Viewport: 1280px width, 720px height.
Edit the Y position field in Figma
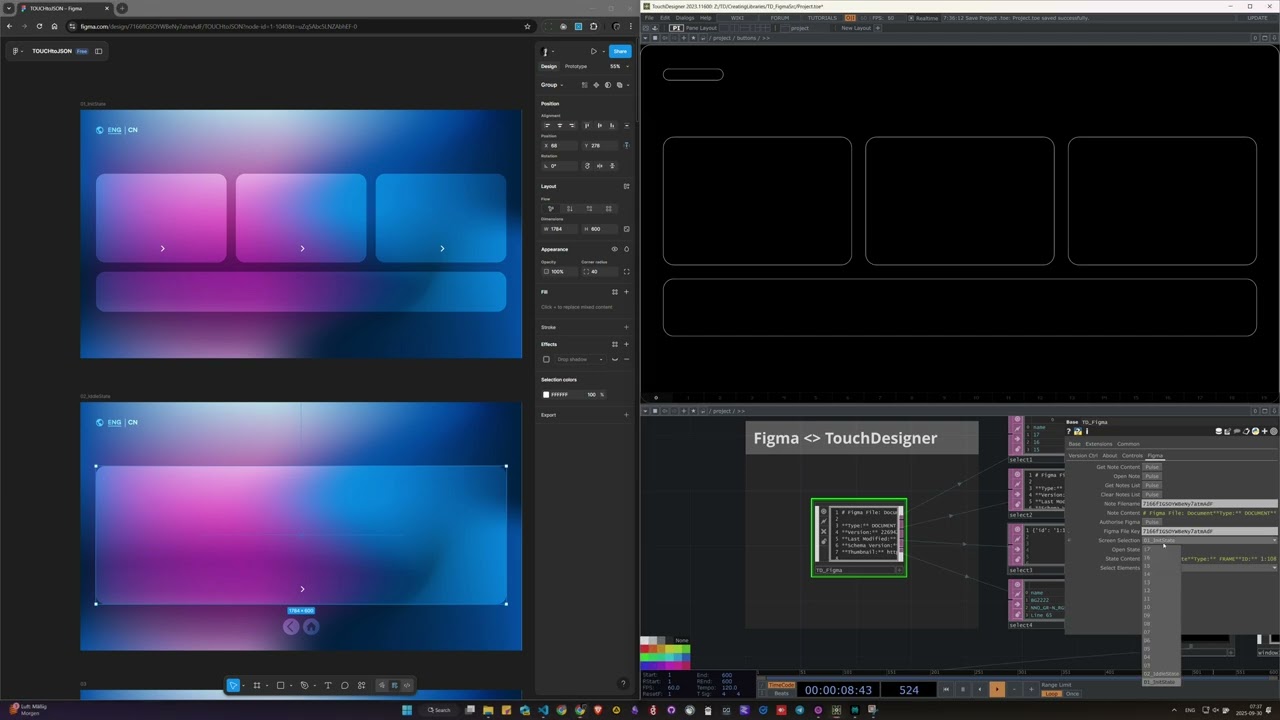[x=600, y=145]
